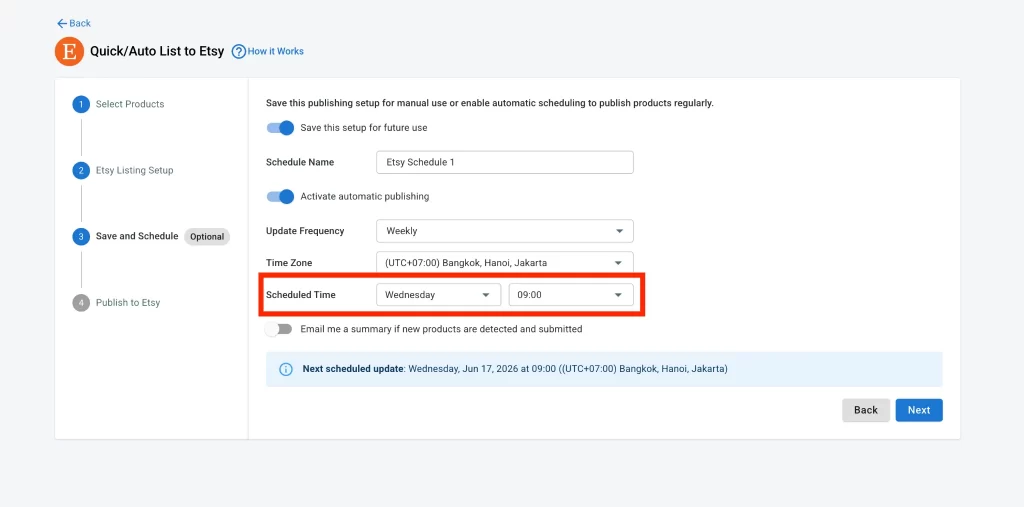Enable email summary toggle
This screenshot has width=1024, height=507.
tap(279, 329)
